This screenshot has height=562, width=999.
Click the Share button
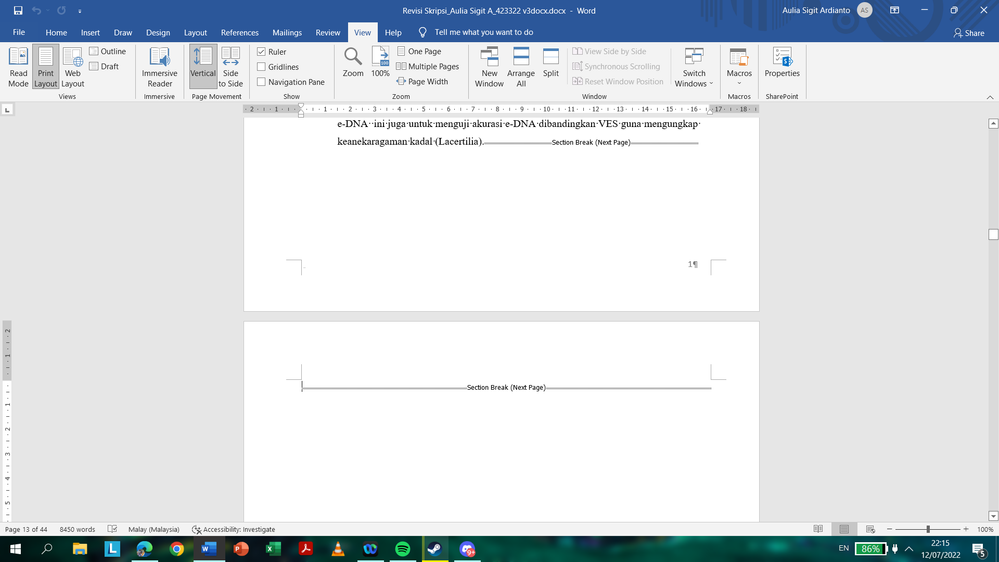pos(969,32)
